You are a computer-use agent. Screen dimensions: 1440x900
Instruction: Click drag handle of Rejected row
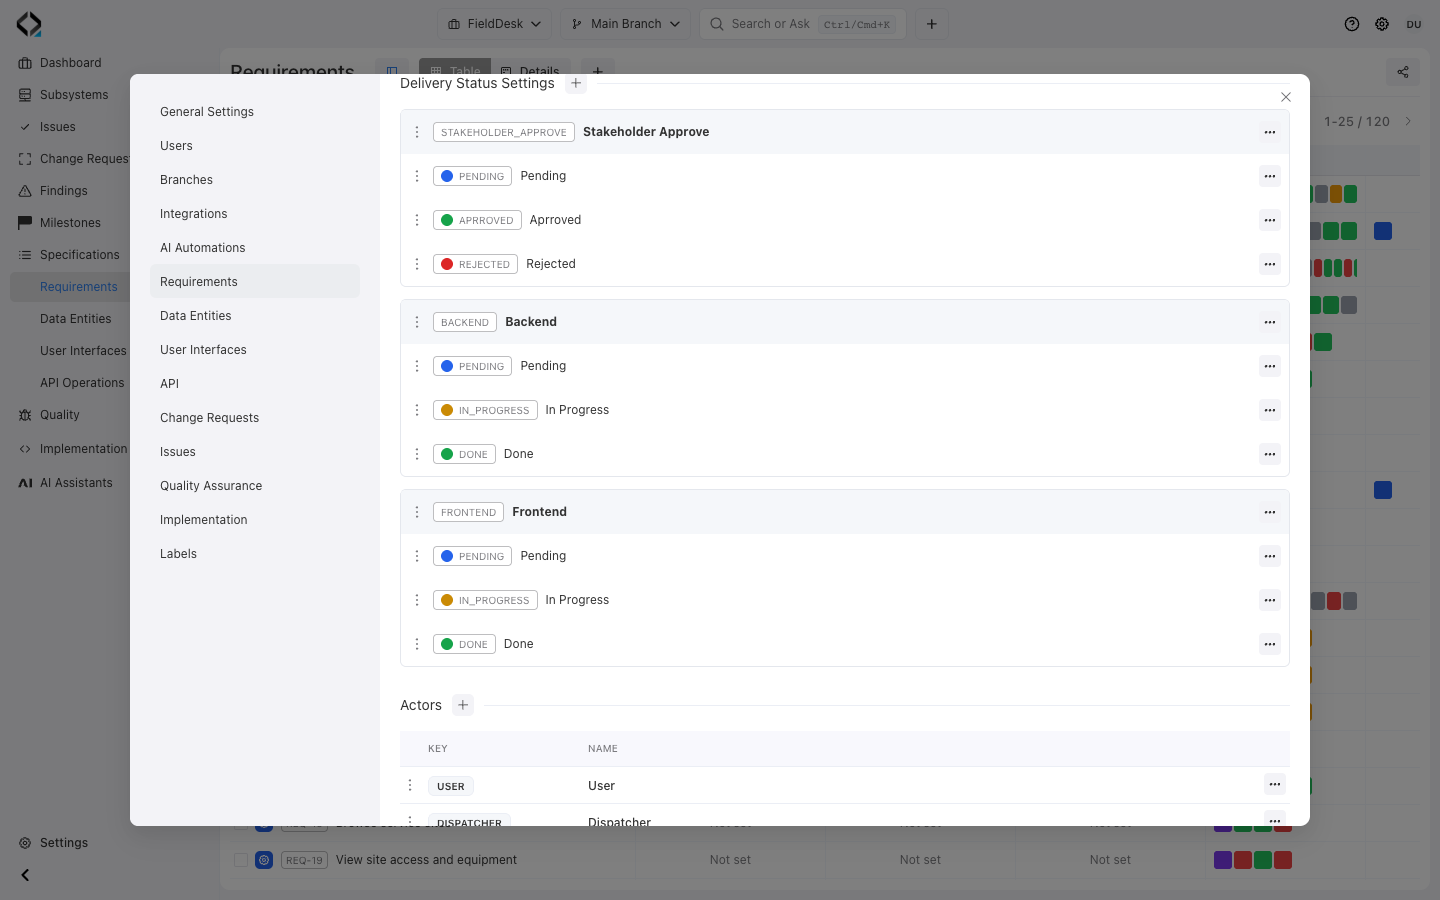(417, 264)
